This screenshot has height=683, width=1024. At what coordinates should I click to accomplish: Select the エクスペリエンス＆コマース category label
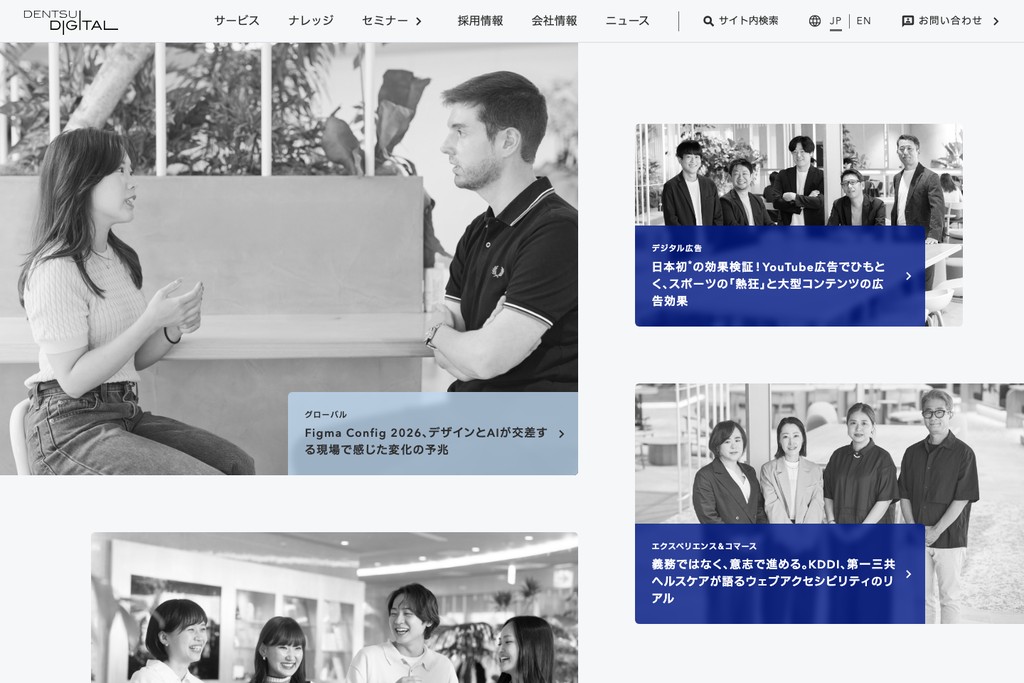pyautogui.click(x=704, y=546)
